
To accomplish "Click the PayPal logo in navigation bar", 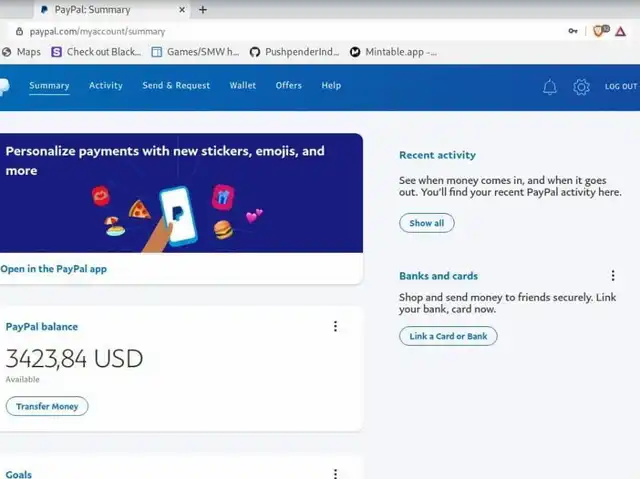I will tap(4, 86).
